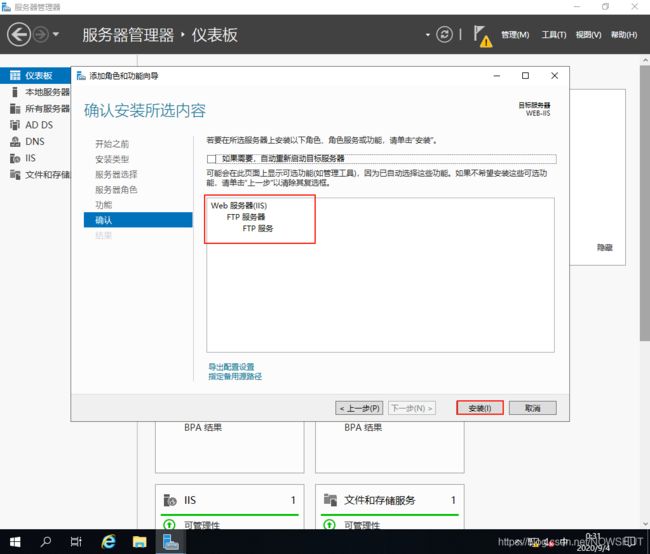Image resolution: width=650 pixels, height=554 pixels.
Task: Click BPA 结果 in the right dashboard tile
Action: point(363,428)
